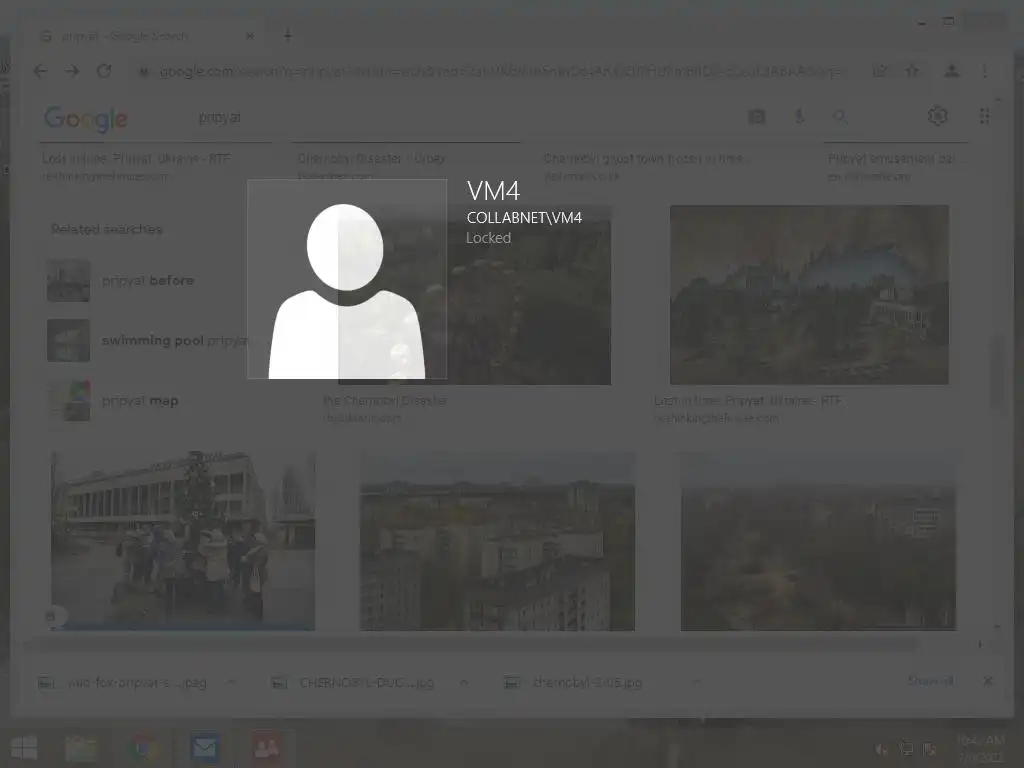Click the network icon in system tray
The width and height of the screenshot is (1024, 768).
pos(906,749)
